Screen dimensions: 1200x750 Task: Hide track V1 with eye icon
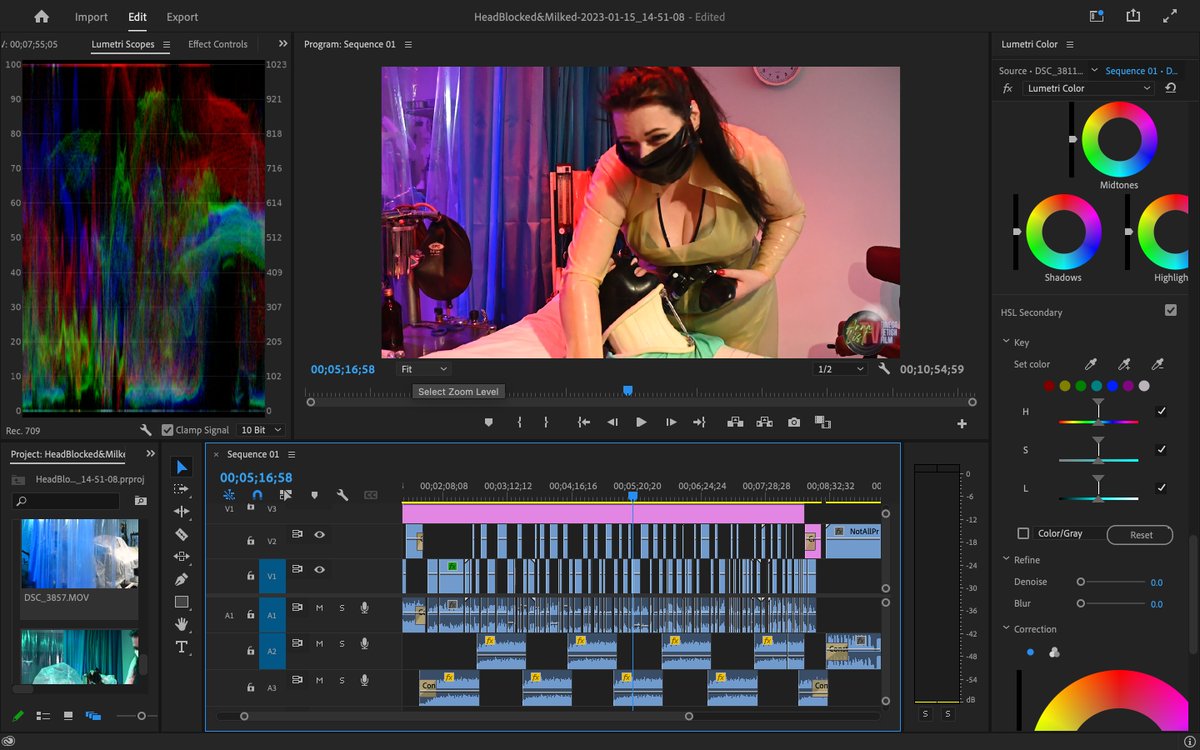coord(319,570)
